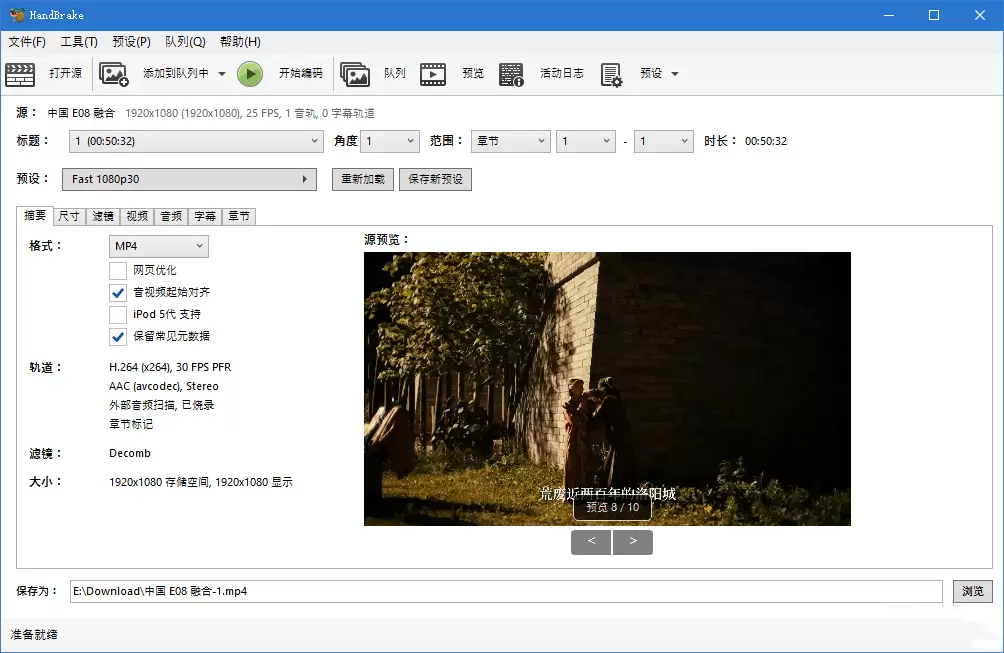The width and height of the screenshot is (1004, 653).
Task: Switch to the 滤镜 tab
Action: [x=102, y=216]
